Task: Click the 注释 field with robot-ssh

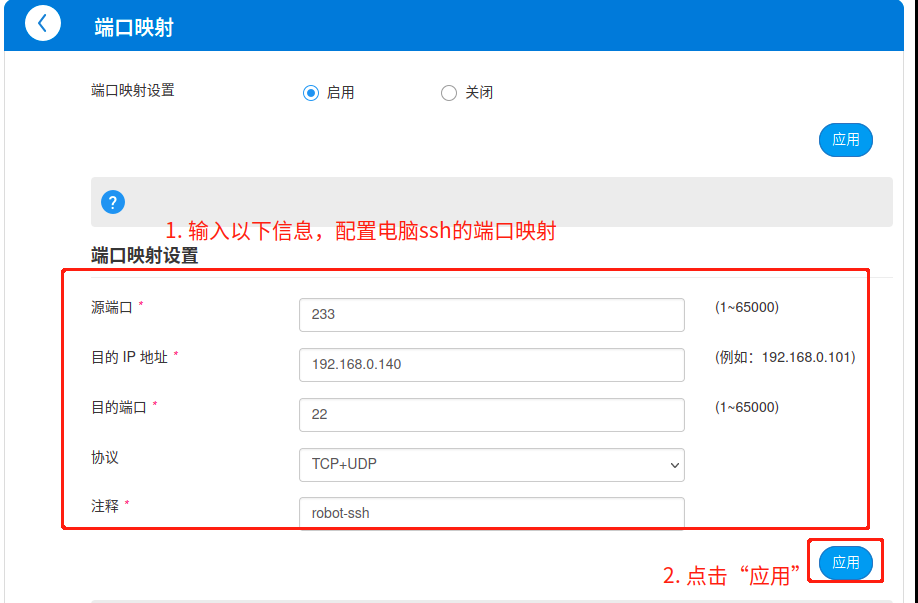Action: tap(491, 513)
